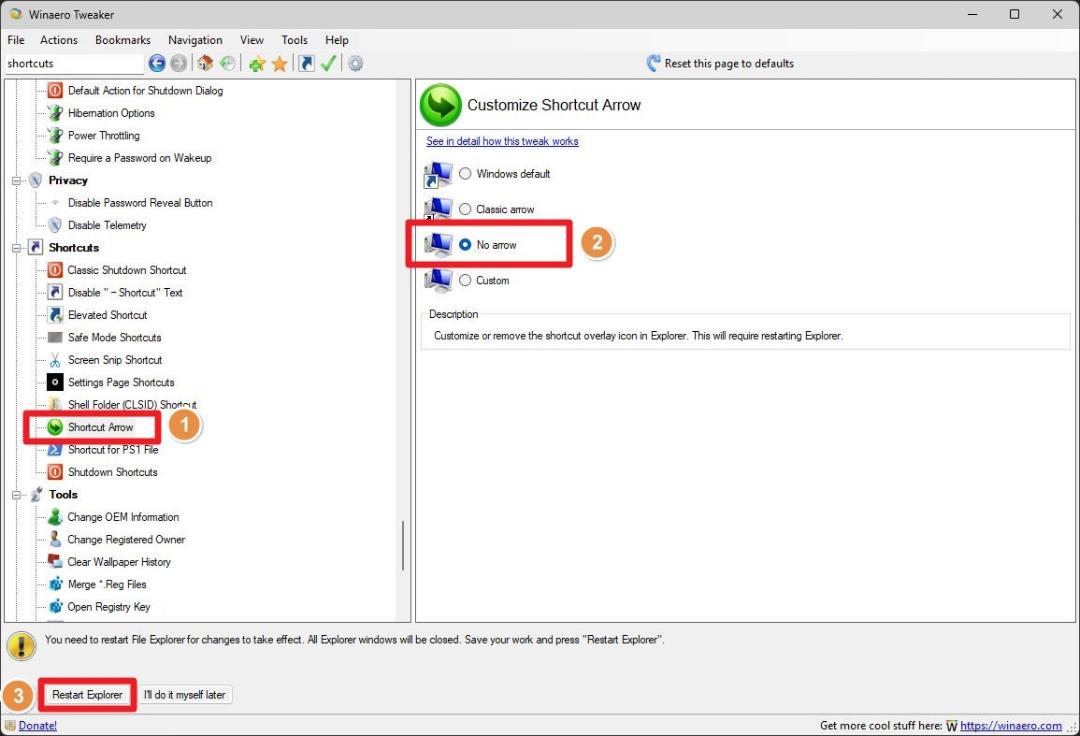Click the yellow warning exclamation icon
The image size is (1080, 736).
[21, 646]
